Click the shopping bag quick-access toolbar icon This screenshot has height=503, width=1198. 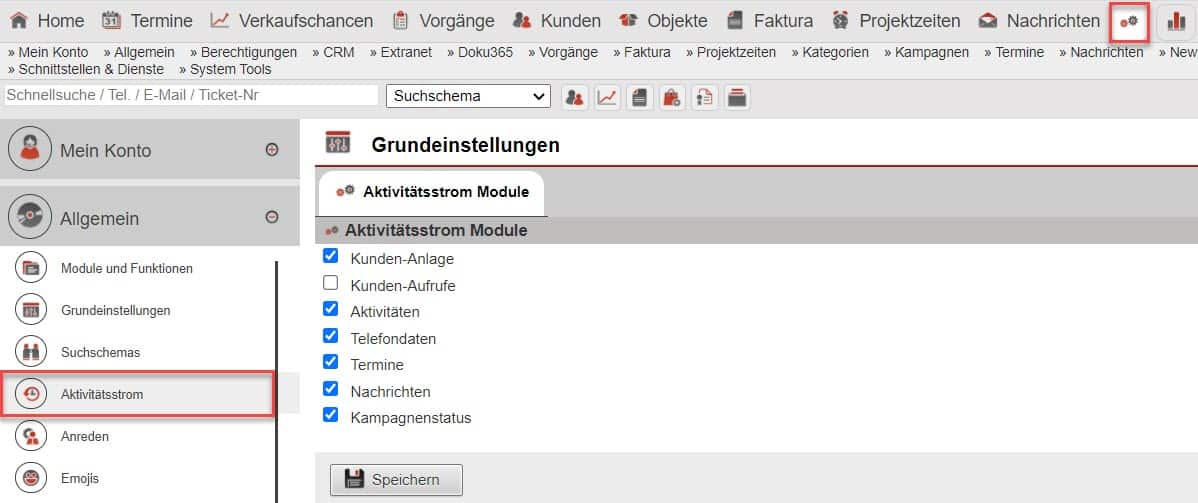point(672,96)
